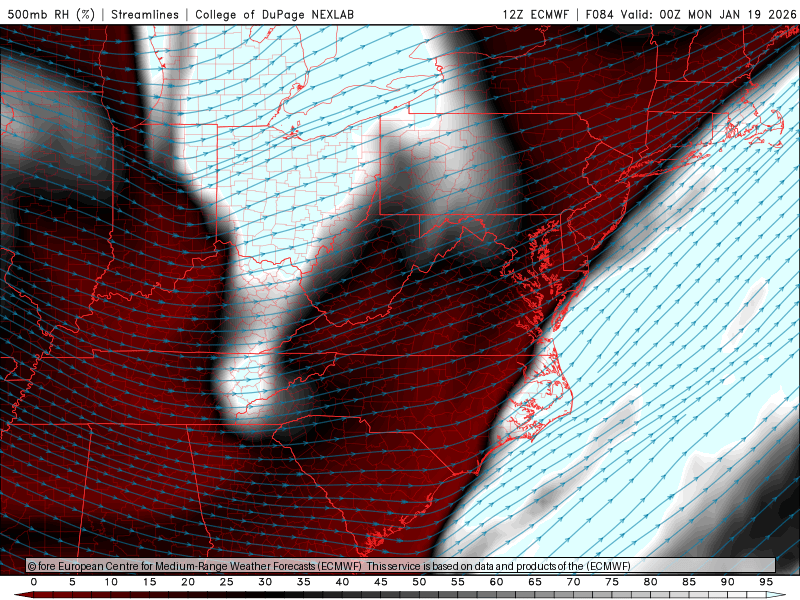Click the "F084" forecast hour label

coord(599,14)
